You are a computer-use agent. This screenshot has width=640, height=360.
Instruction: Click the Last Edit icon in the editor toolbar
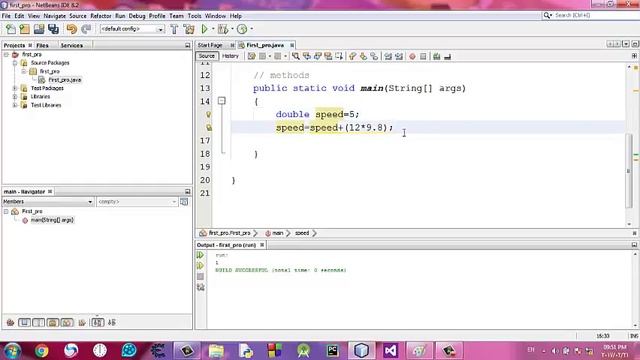click(251, 56)
